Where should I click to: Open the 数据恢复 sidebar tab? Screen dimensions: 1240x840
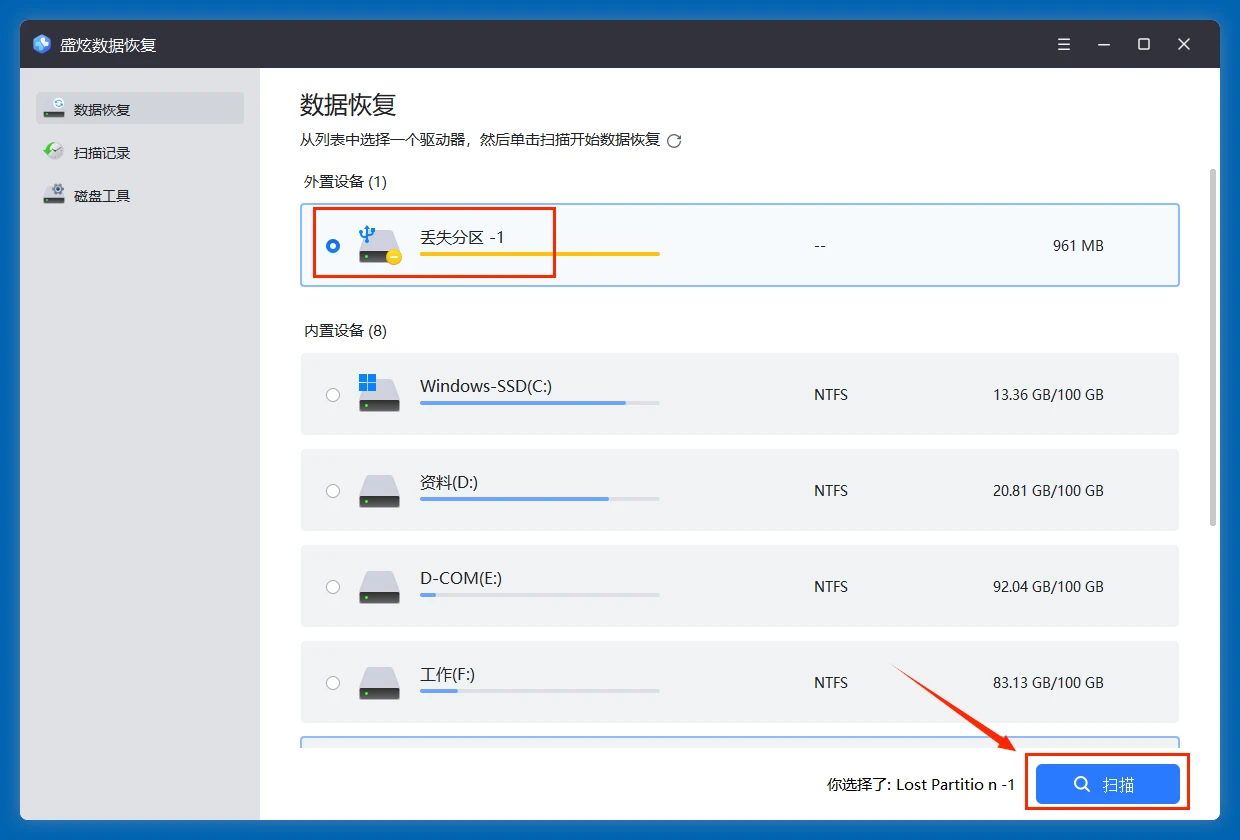click(140, 109)
